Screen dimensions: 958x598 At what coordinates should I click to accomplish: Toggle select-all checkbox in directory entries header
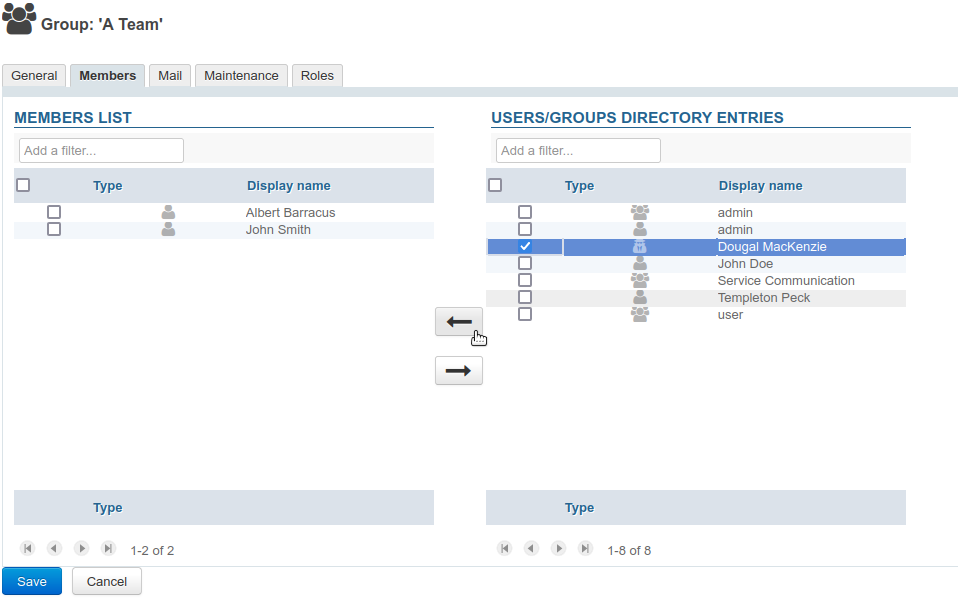pyautogui.click(x=495, y=185)
